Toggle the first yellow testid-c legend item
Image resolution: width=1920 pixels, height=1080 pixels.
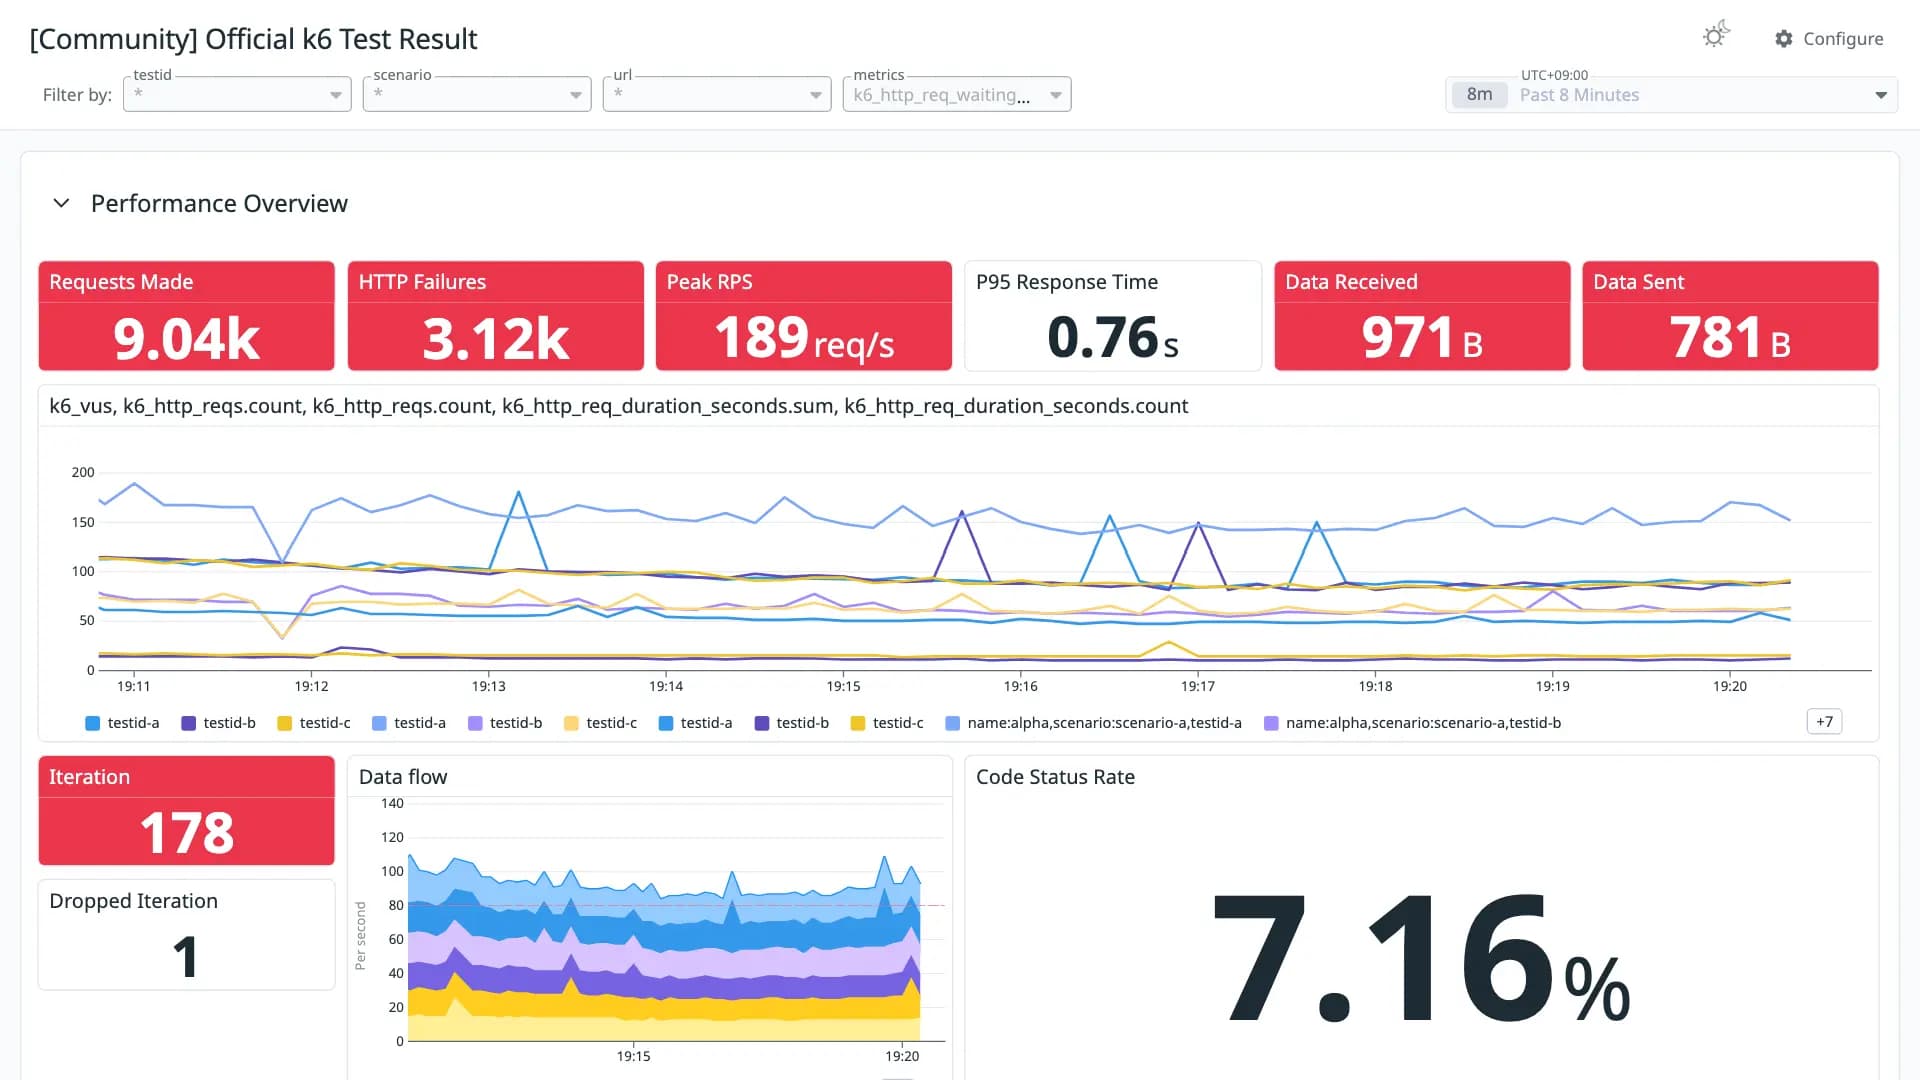[x=314, y=723]
